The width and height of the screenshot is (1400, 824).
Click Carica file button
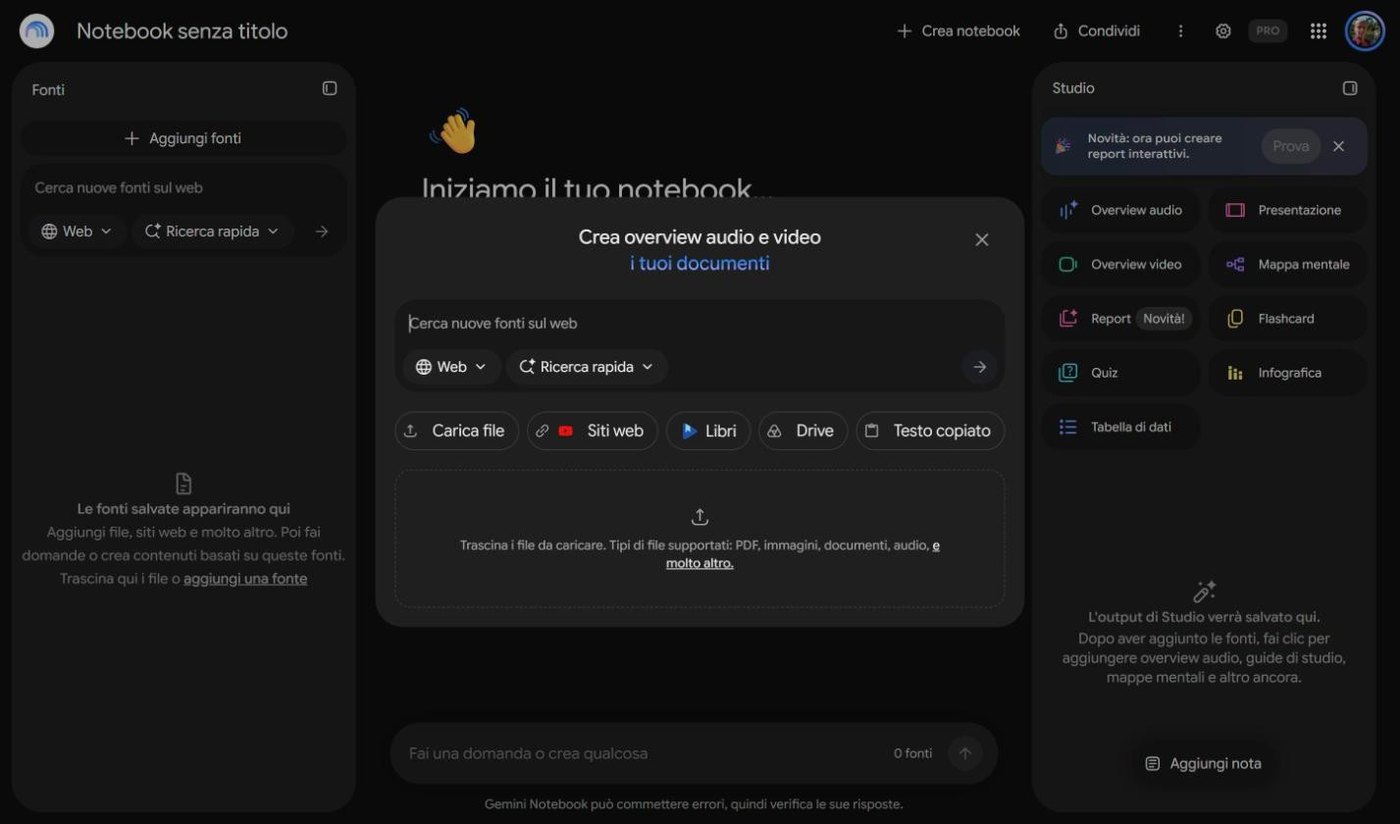coord(456,431)
